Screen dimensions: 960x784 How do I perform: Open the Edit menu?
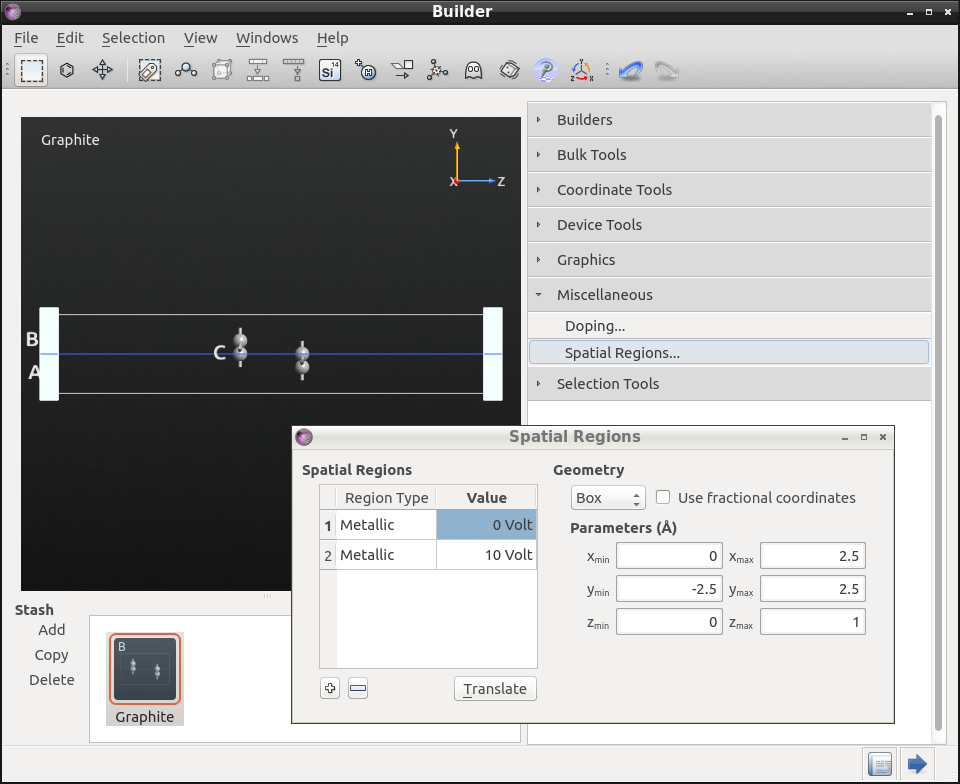pos(70,38)
